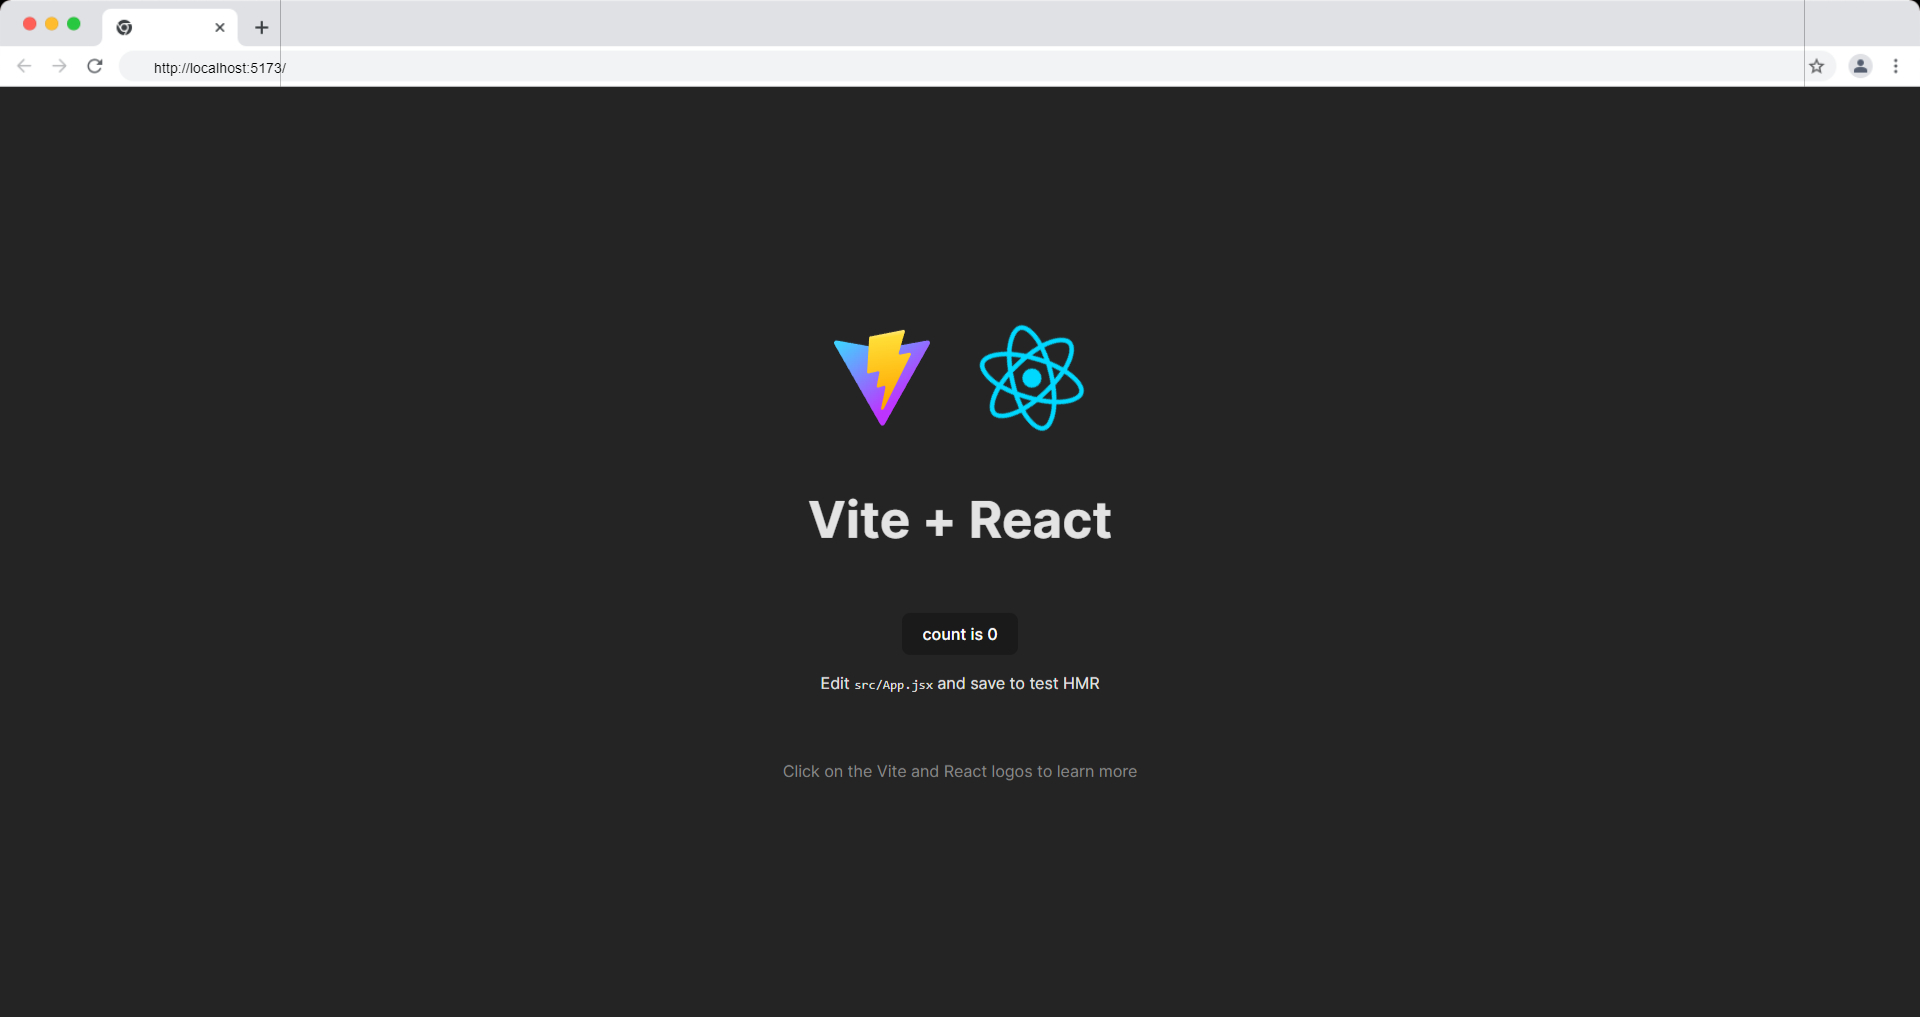Screen dimensions: 1920x1017
Task: Increment the 'count is 0' button
Action: tap(960, 634)
